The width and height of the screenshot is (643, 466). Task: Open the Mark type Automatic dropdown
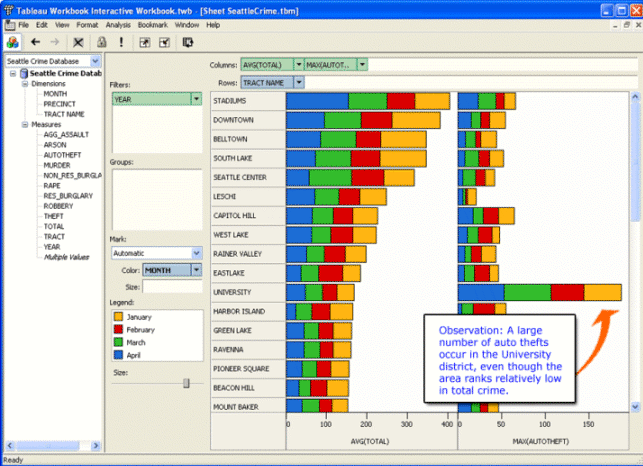coord(196,253)
